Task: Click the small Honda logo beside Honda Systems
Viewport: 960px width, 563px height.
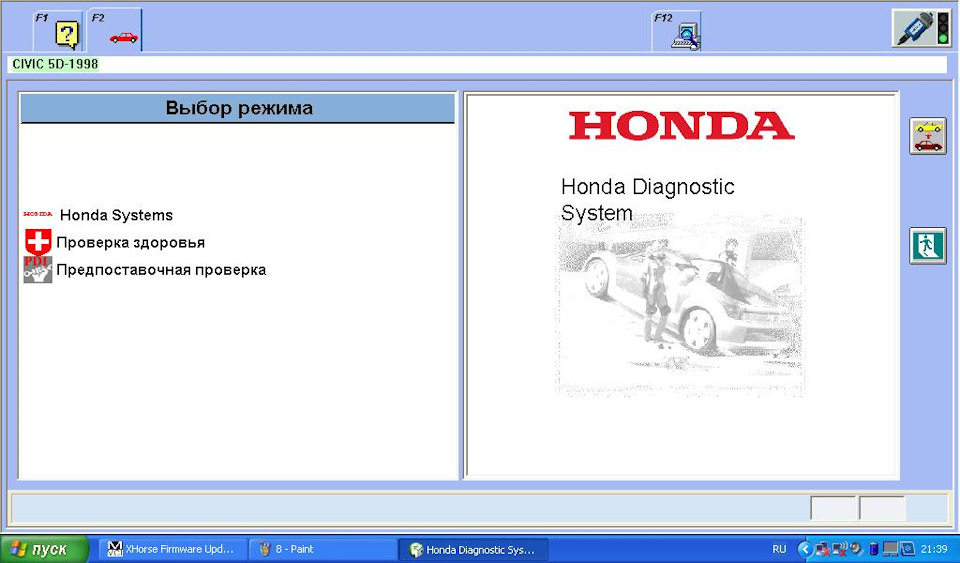Action: [38, 214]
